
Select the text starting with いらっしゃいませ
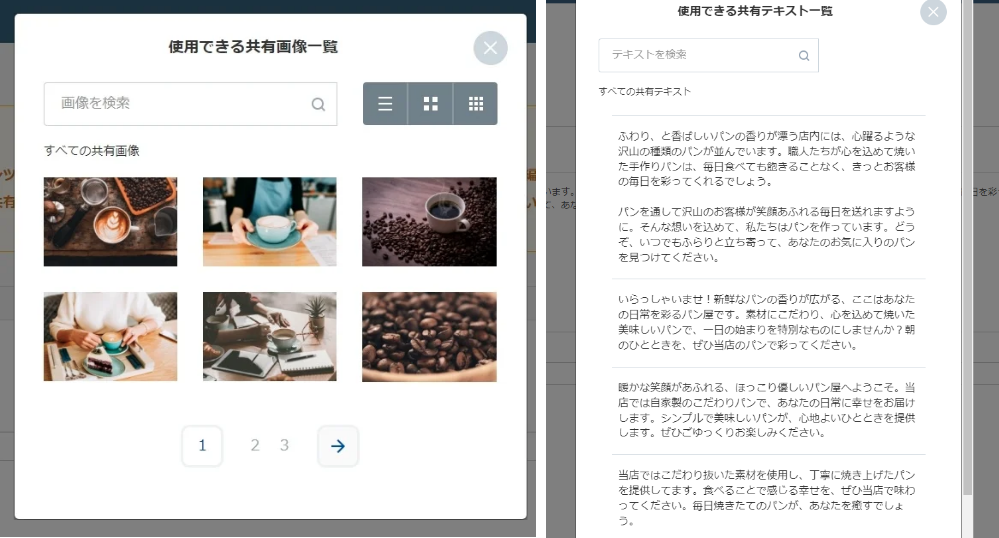[767, 322]
